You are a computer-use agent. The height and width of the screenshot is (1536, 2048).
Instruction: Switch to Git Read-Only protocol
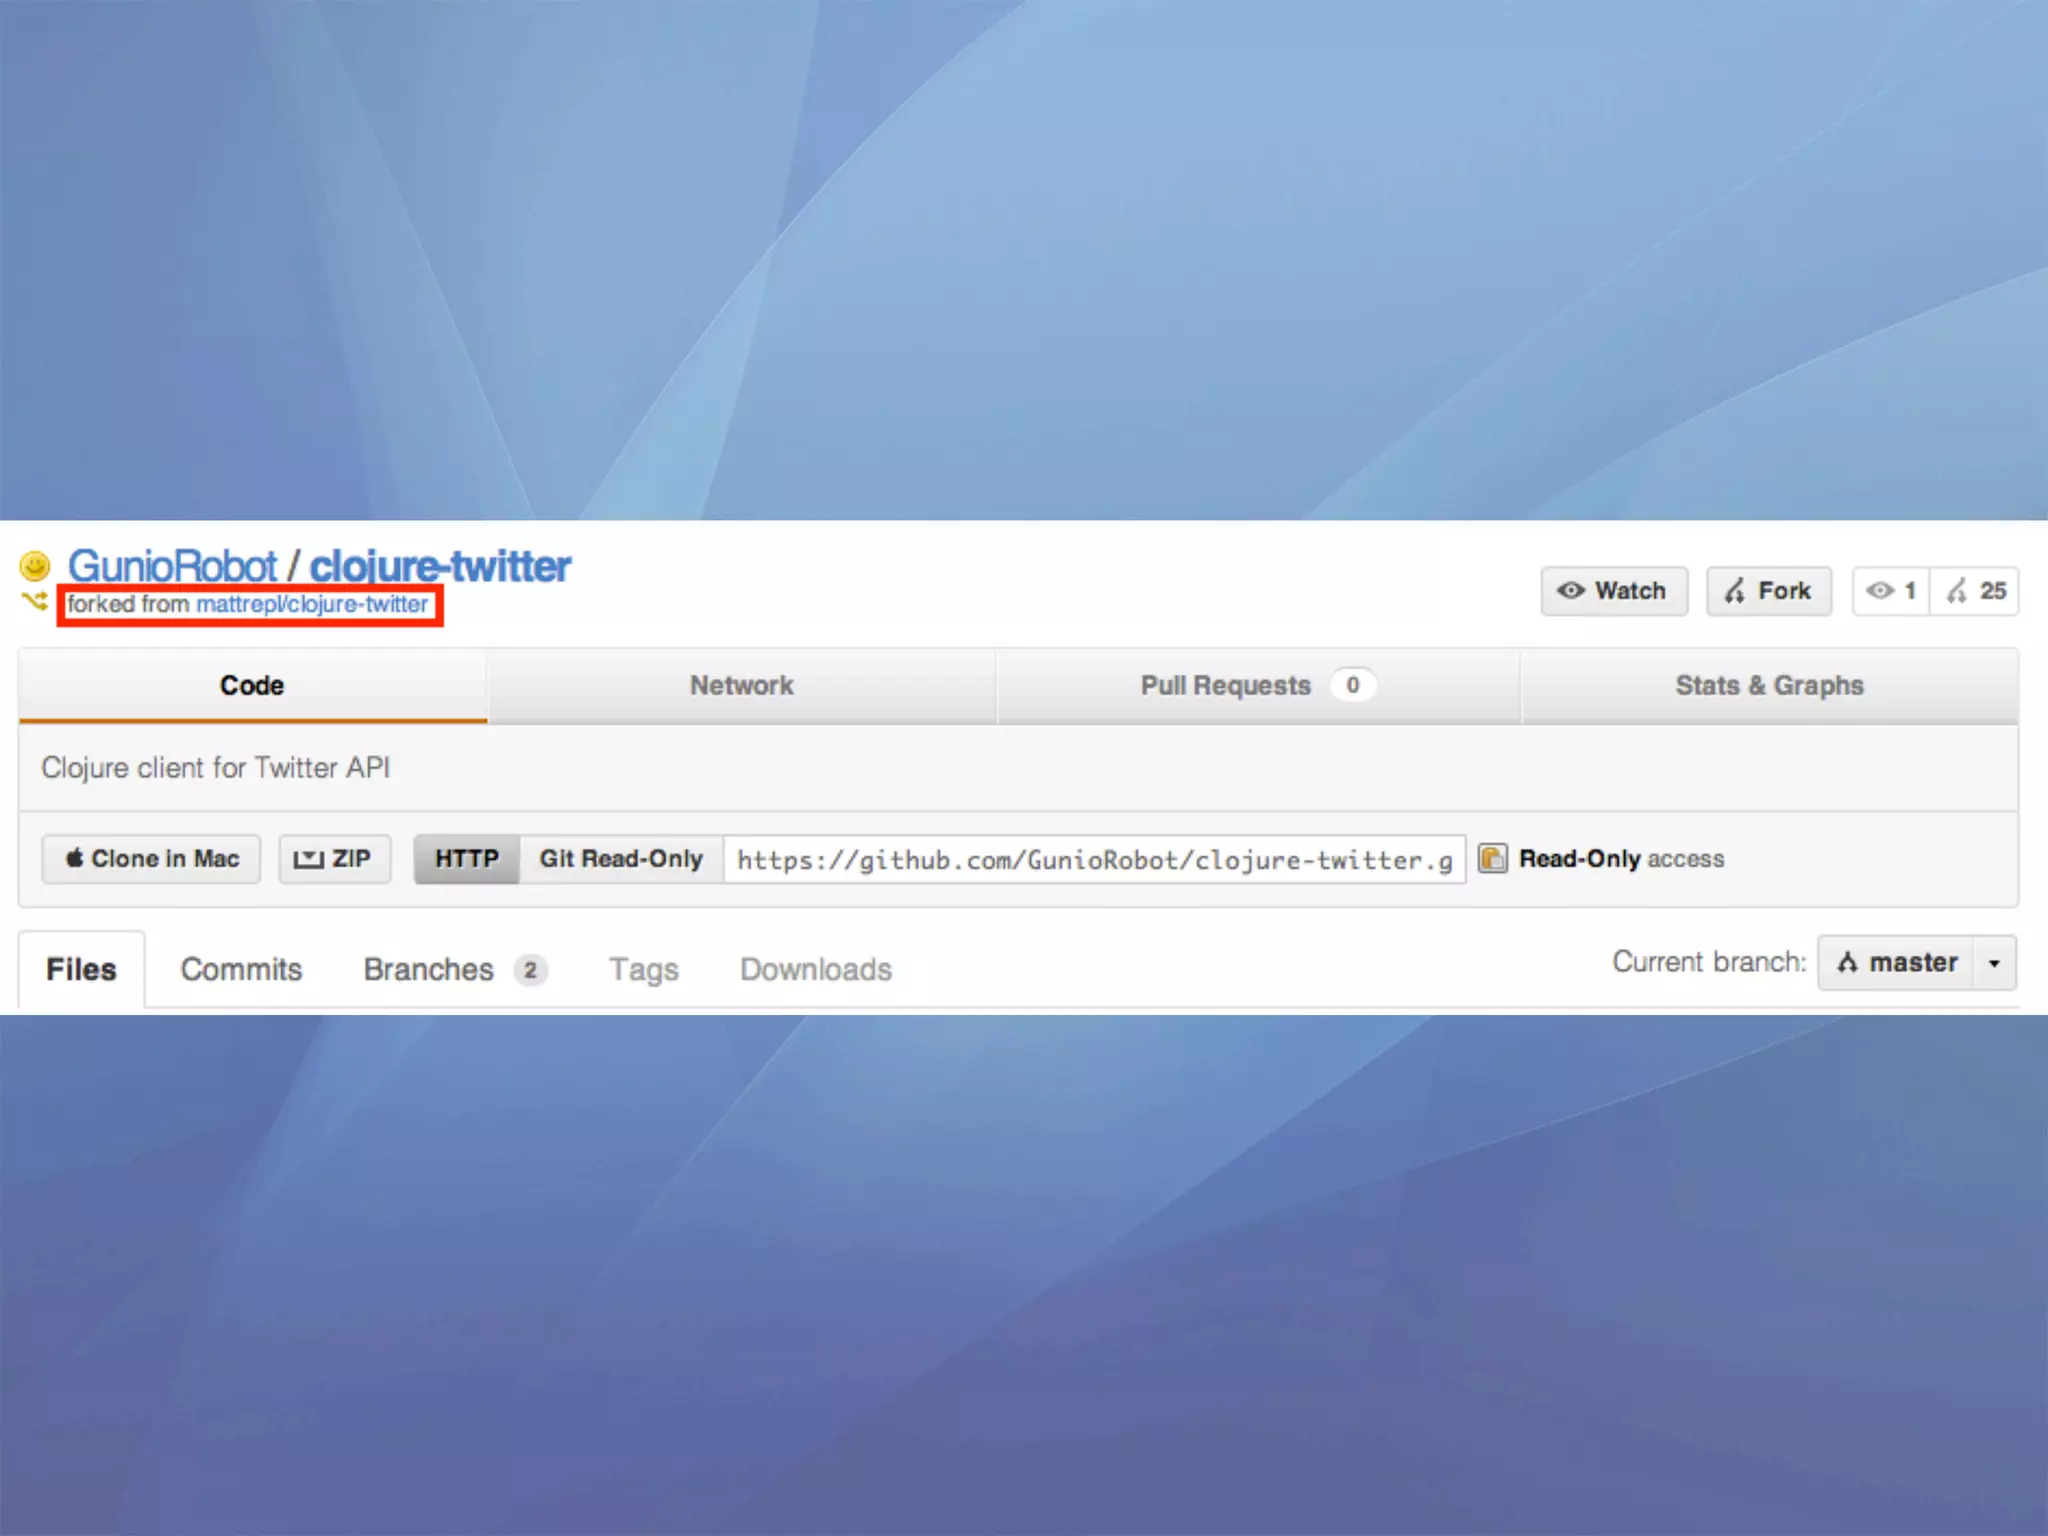tap(621, 859)
